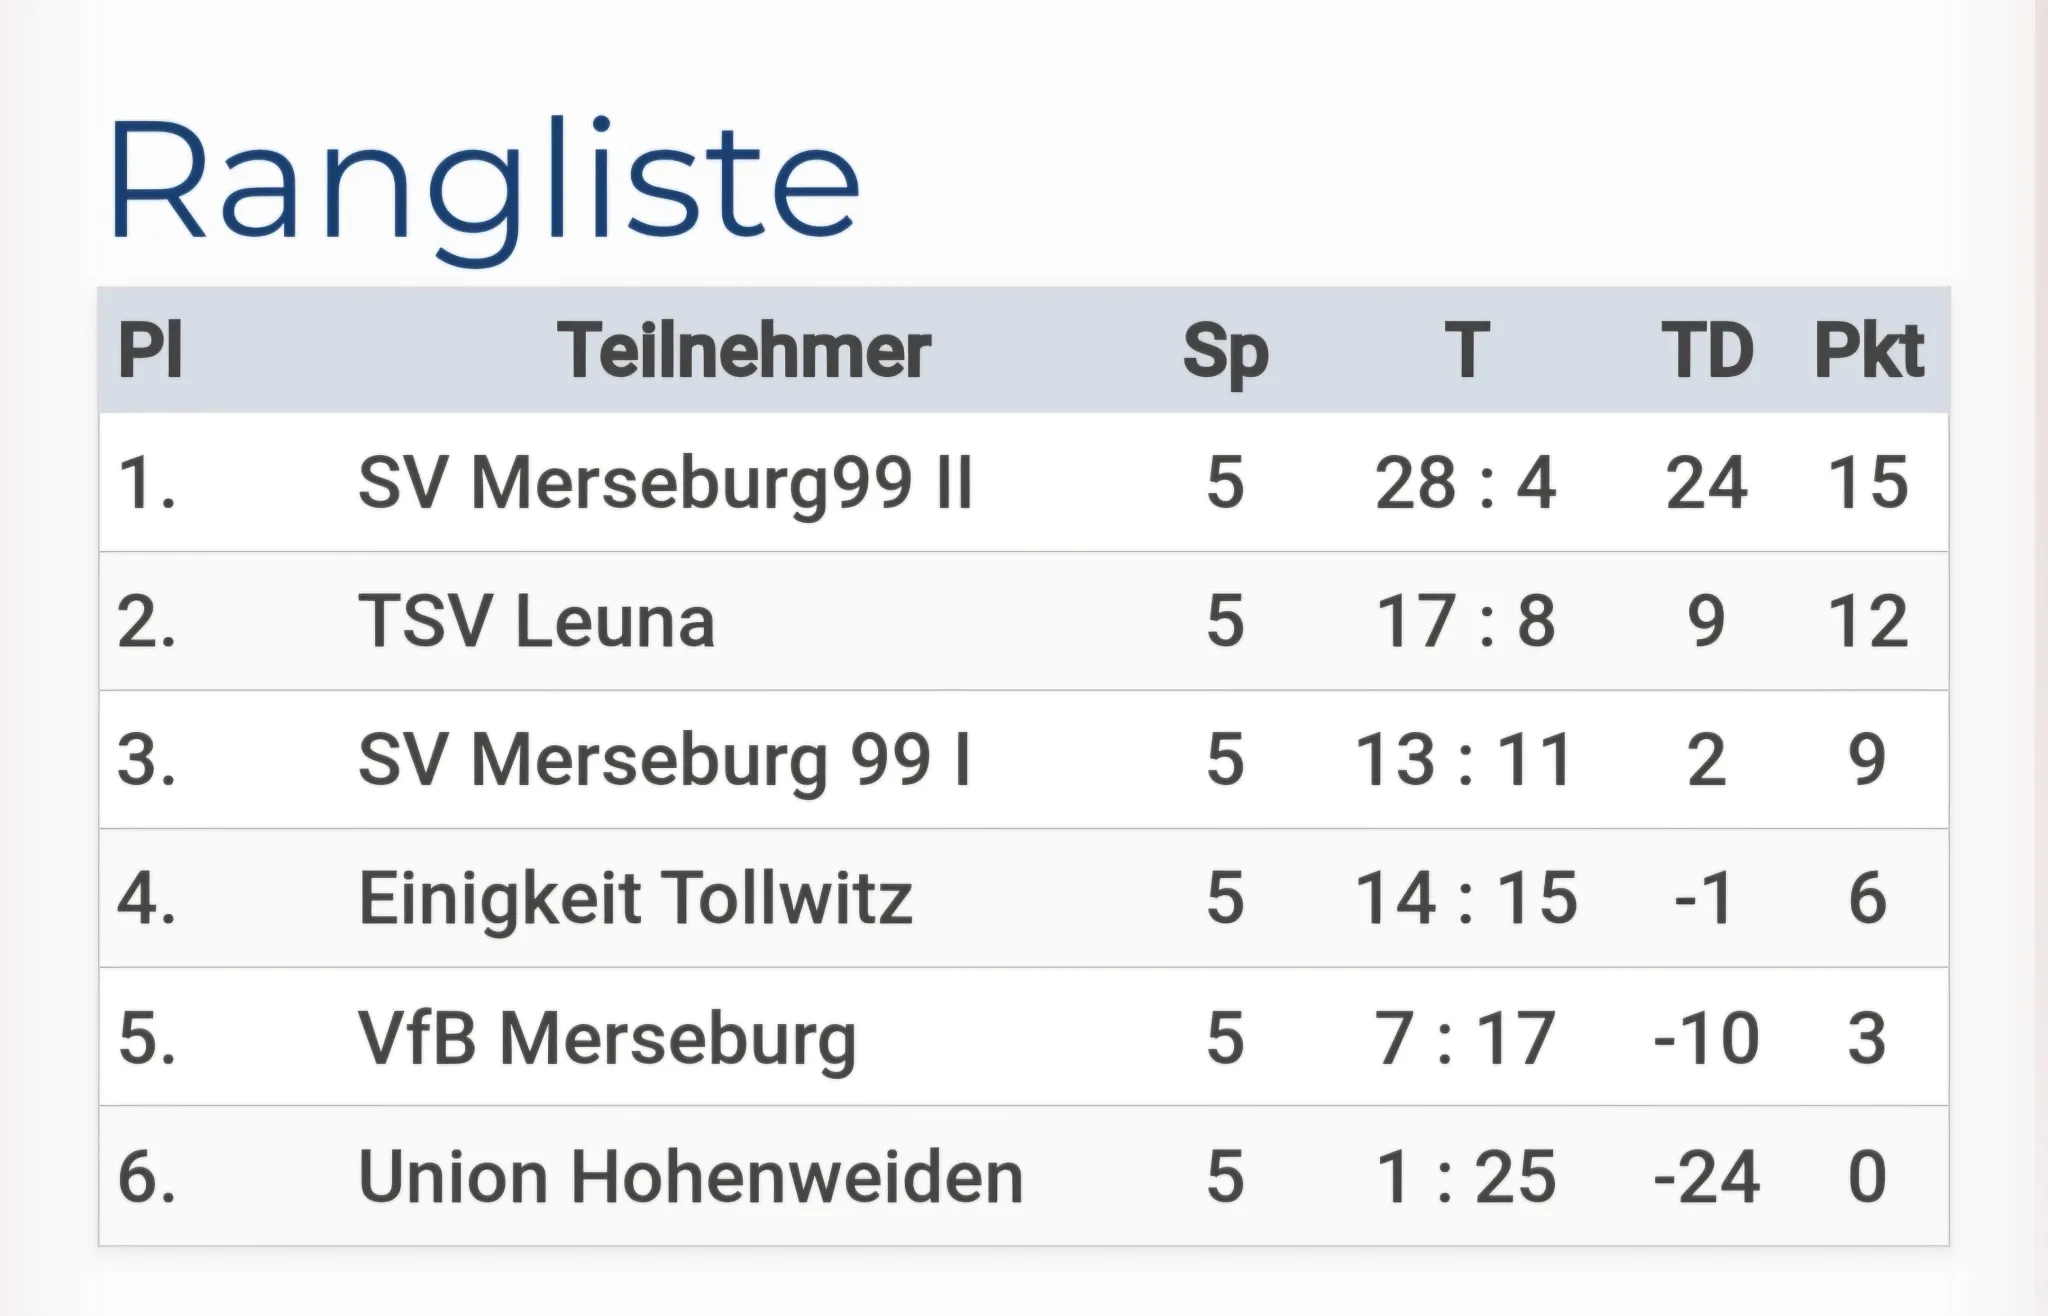Select the Teilnehmer column header
The height and width of the screenshot is (1316, 2048).
click(745, 351)
